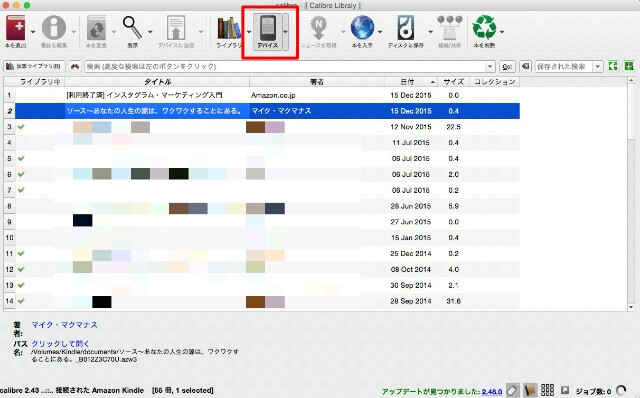Expand the search history dropdown
The width and height of the screenshot is (640, 398).
(x=489, y=66)
